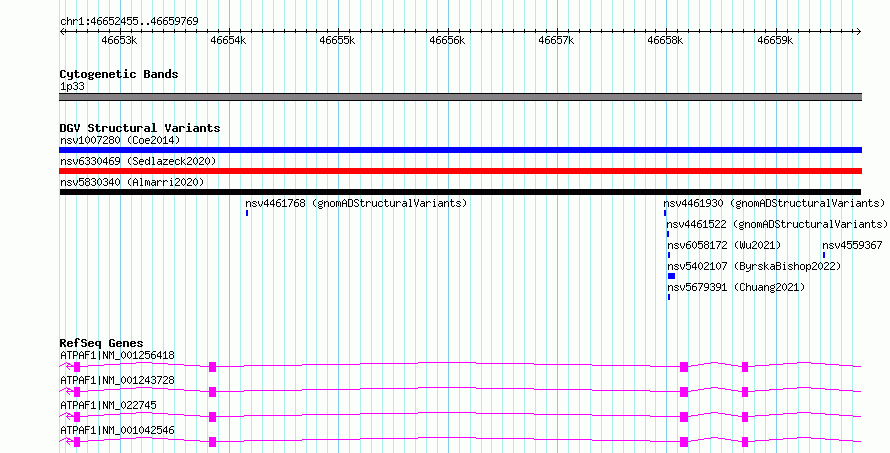Click the small blue nsv4461522 variant mark
Screen dimensions: 890x453
point(668,234)
